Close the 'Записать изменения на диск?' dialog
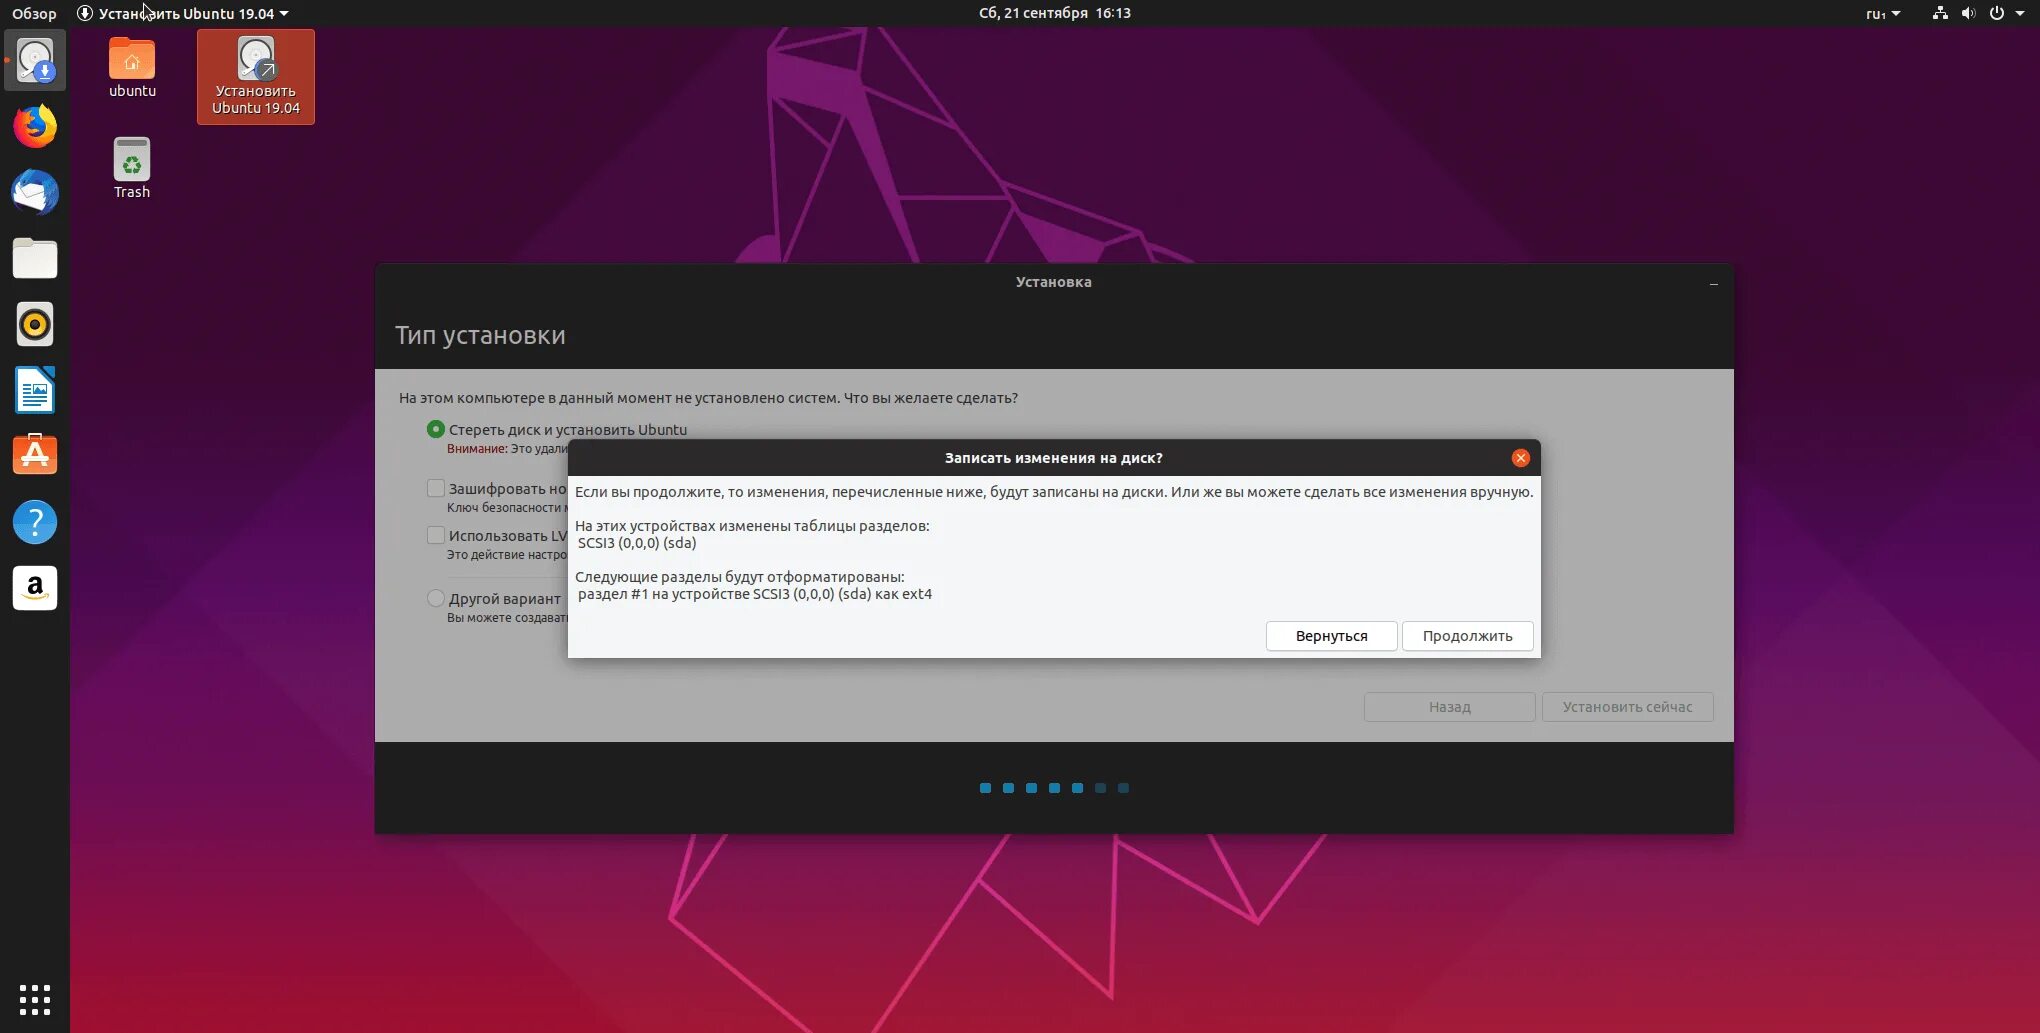This screenshot has width=2040, height=1033. tap(1520, 458)
